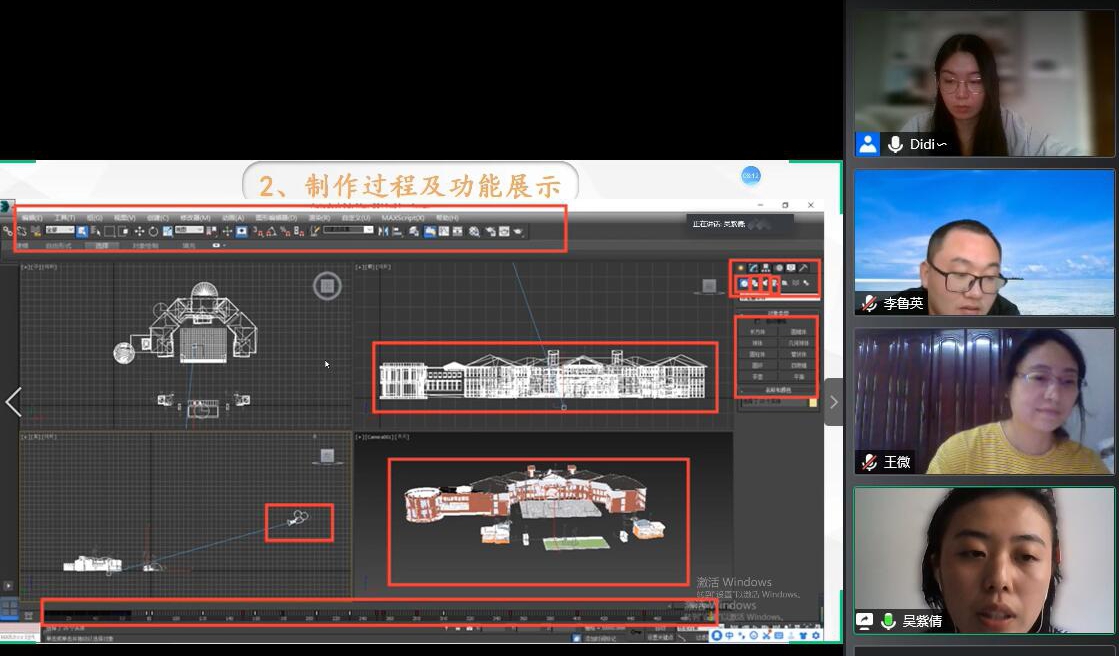The image size is (1119, 657).
Task: Click the top viewport ViewCube
Action: (x=326, y=287)
